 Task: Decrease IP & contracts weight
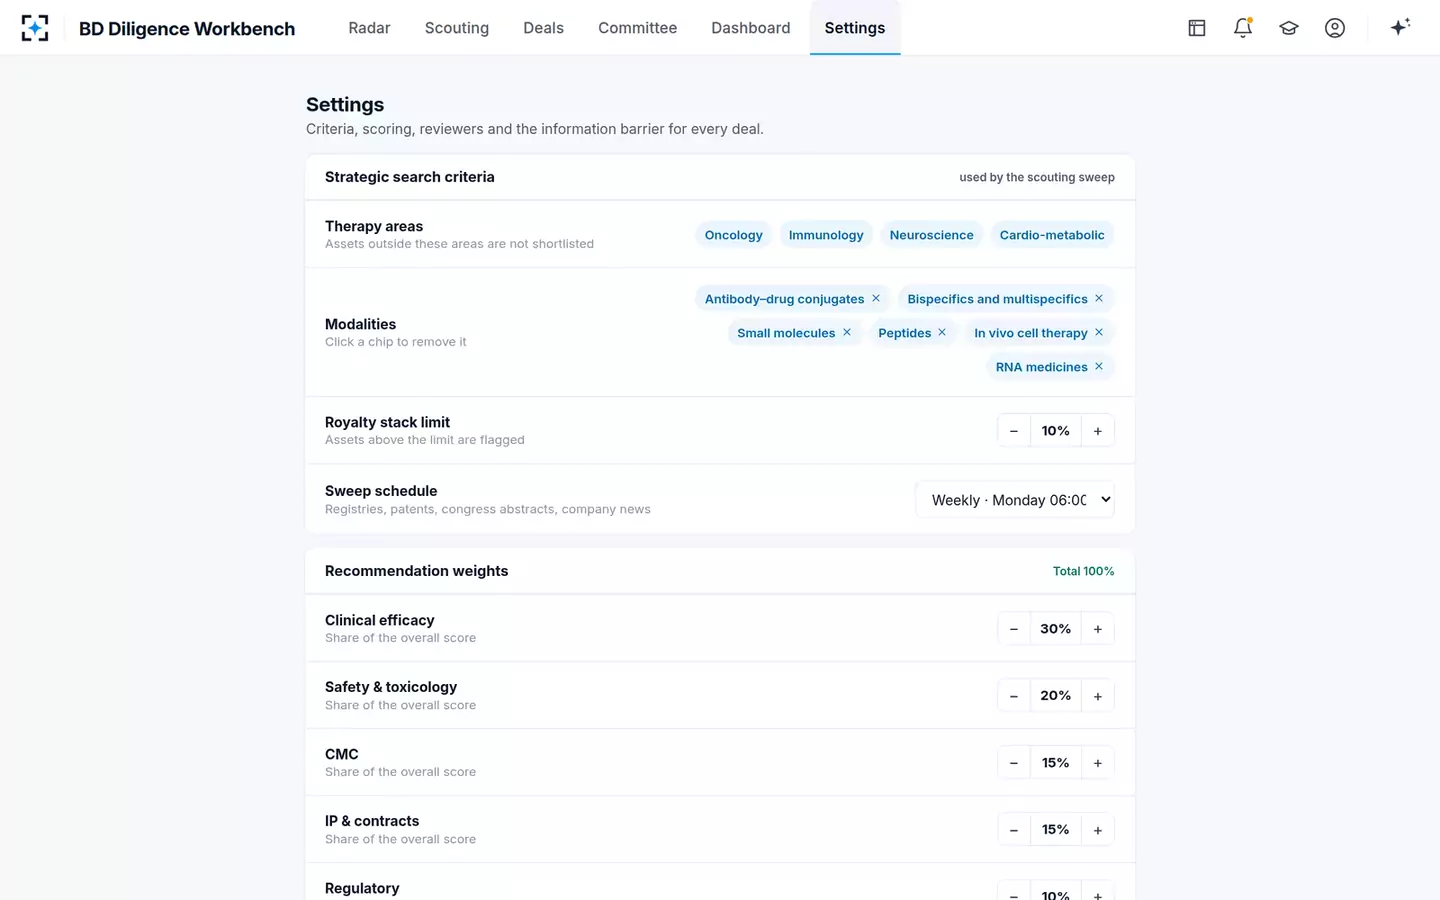pos(1014,830)
